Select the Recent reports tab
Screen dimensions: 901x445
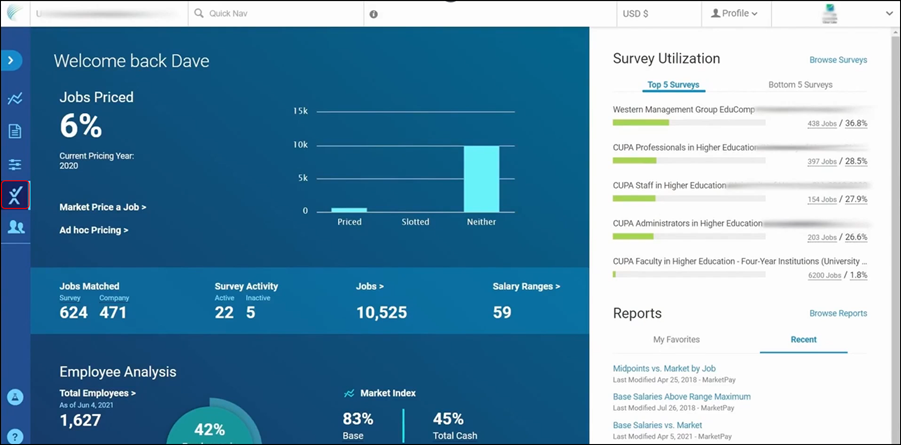coord(803,340)
